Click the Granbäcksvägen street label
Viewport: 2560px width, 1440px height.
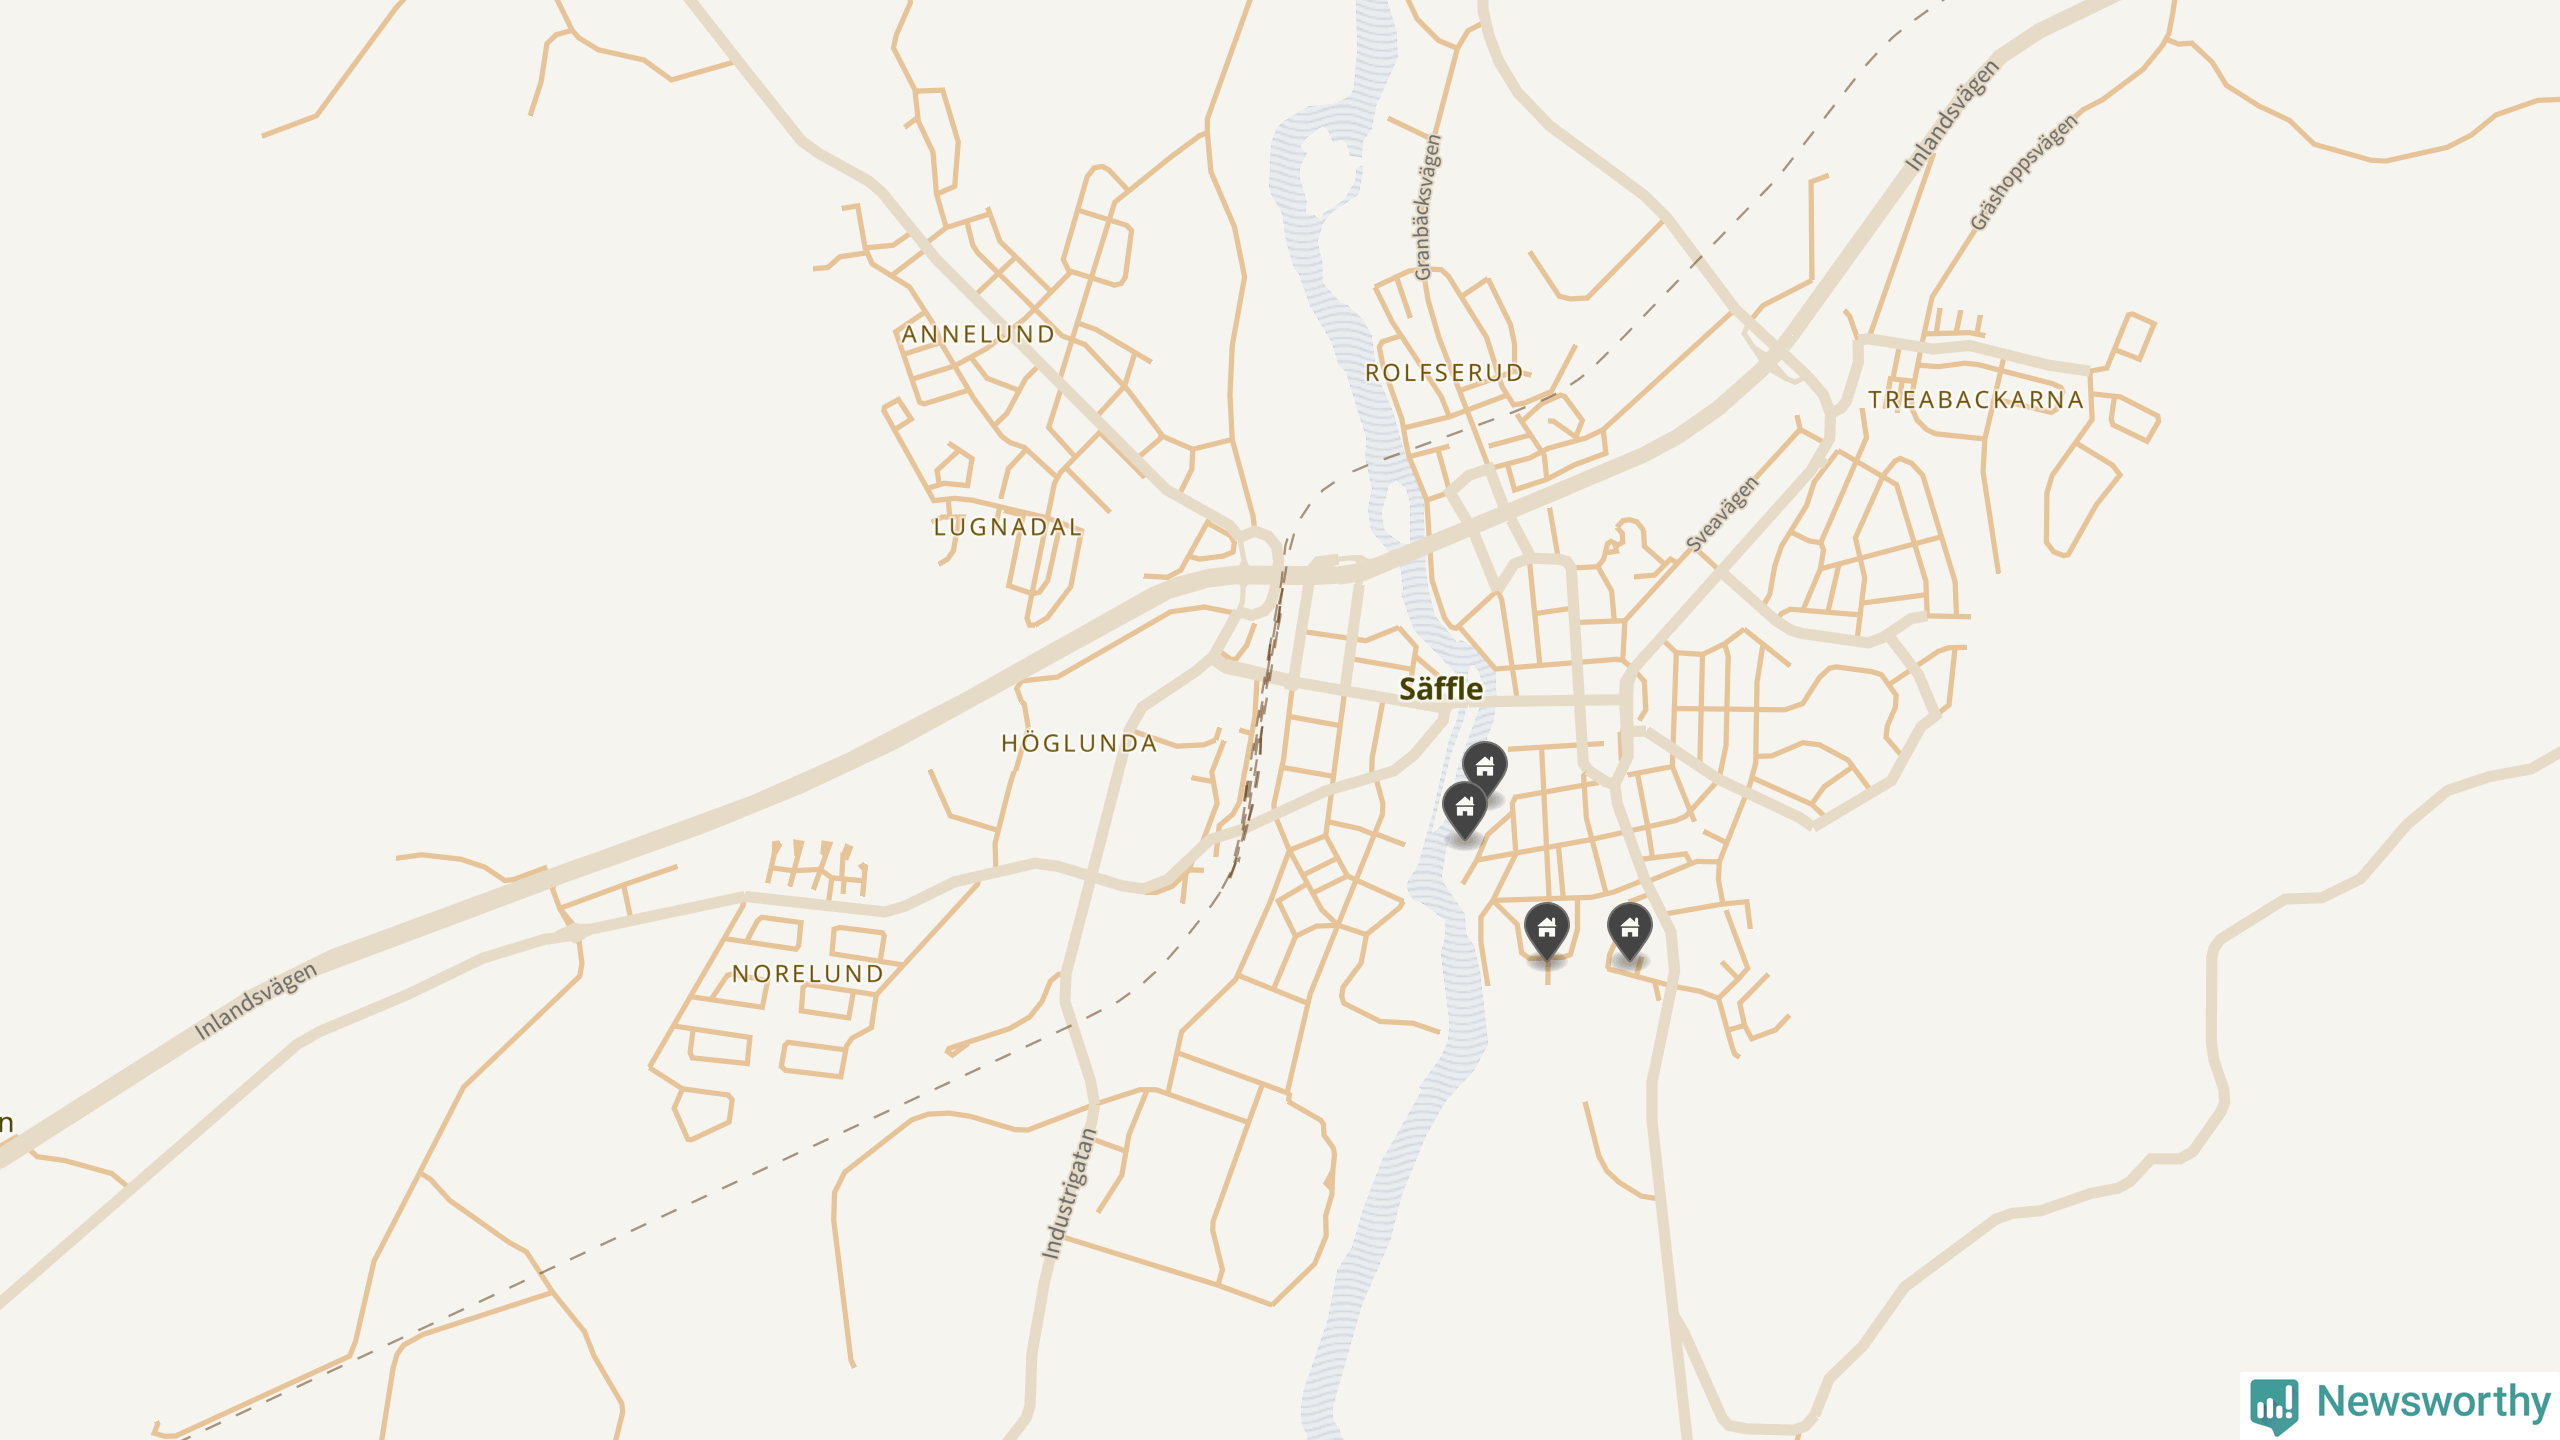coord(1428,208)
